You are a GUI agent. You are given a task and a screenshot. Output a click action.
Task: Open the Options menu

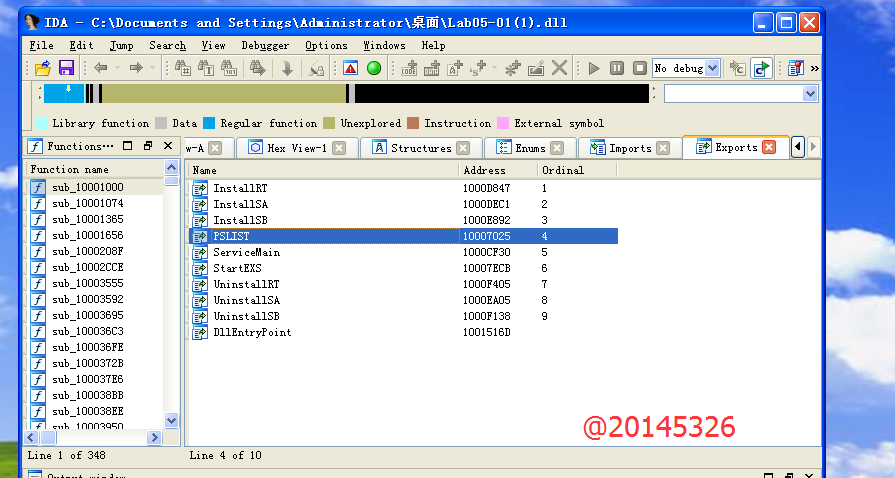[x=326, y=45]
